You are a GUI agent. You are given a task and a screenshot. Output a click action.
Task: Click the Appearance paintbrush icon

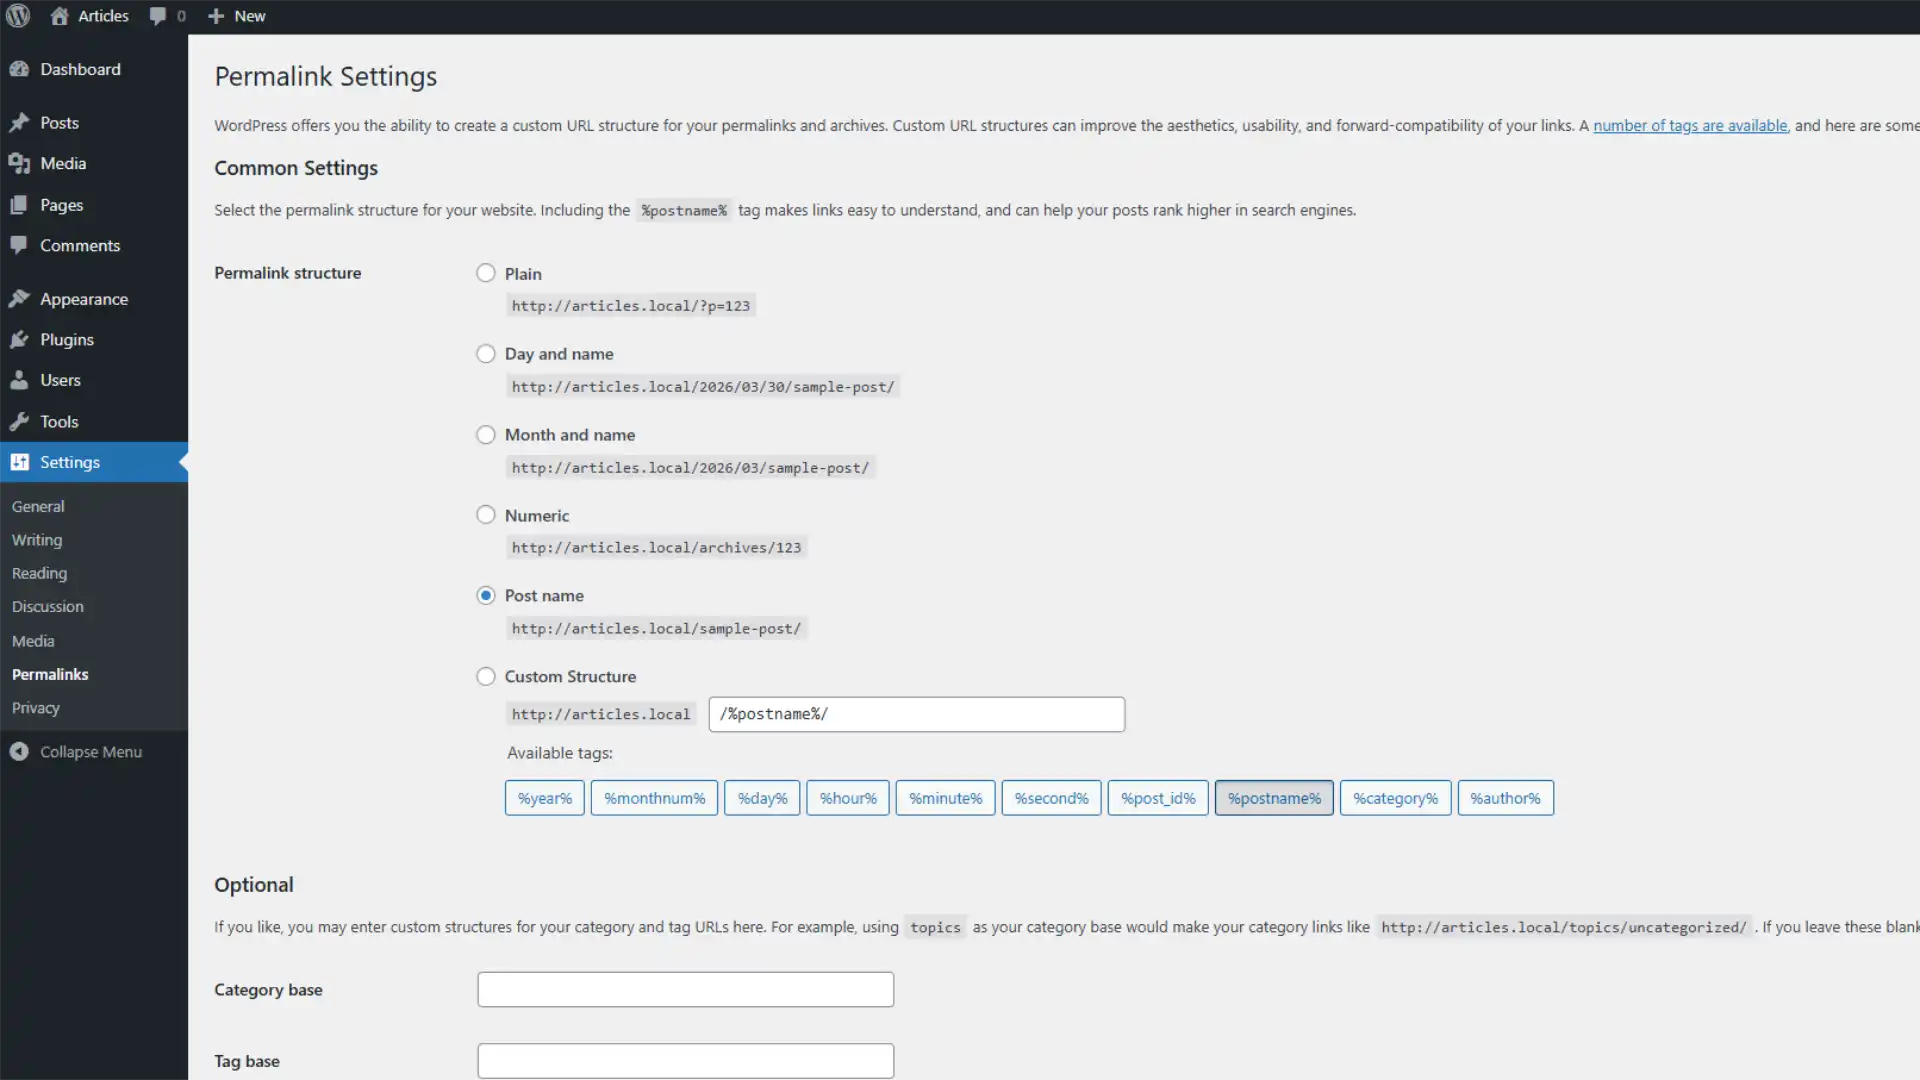click(19, 299)
